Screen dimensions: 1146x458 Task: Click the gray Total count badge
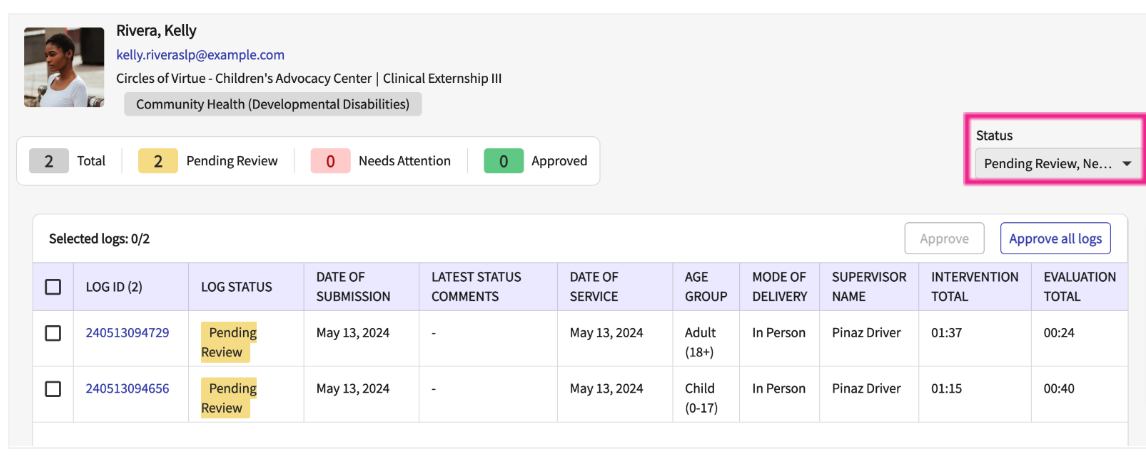click(x=49, y=161)
